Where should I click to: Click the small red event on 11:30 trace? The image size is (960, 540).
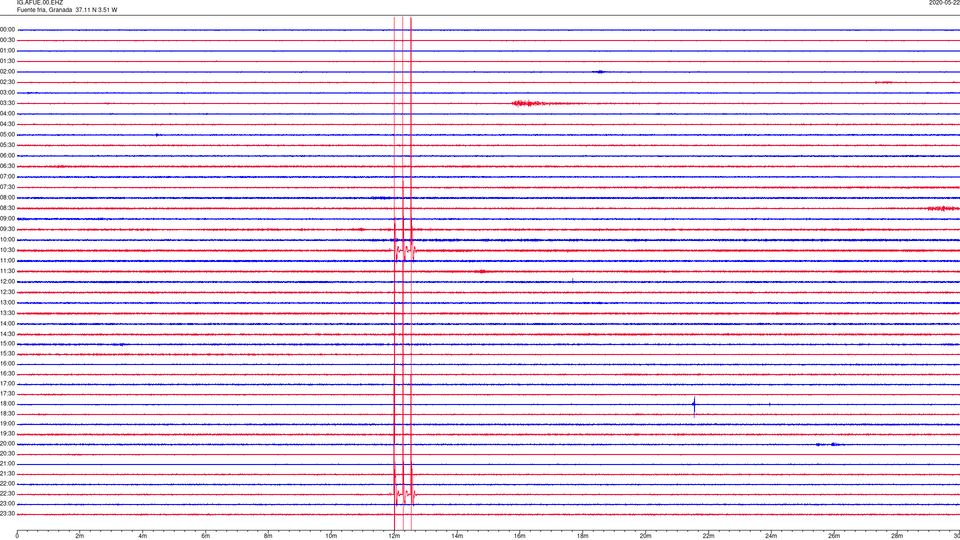click(482, 271)
